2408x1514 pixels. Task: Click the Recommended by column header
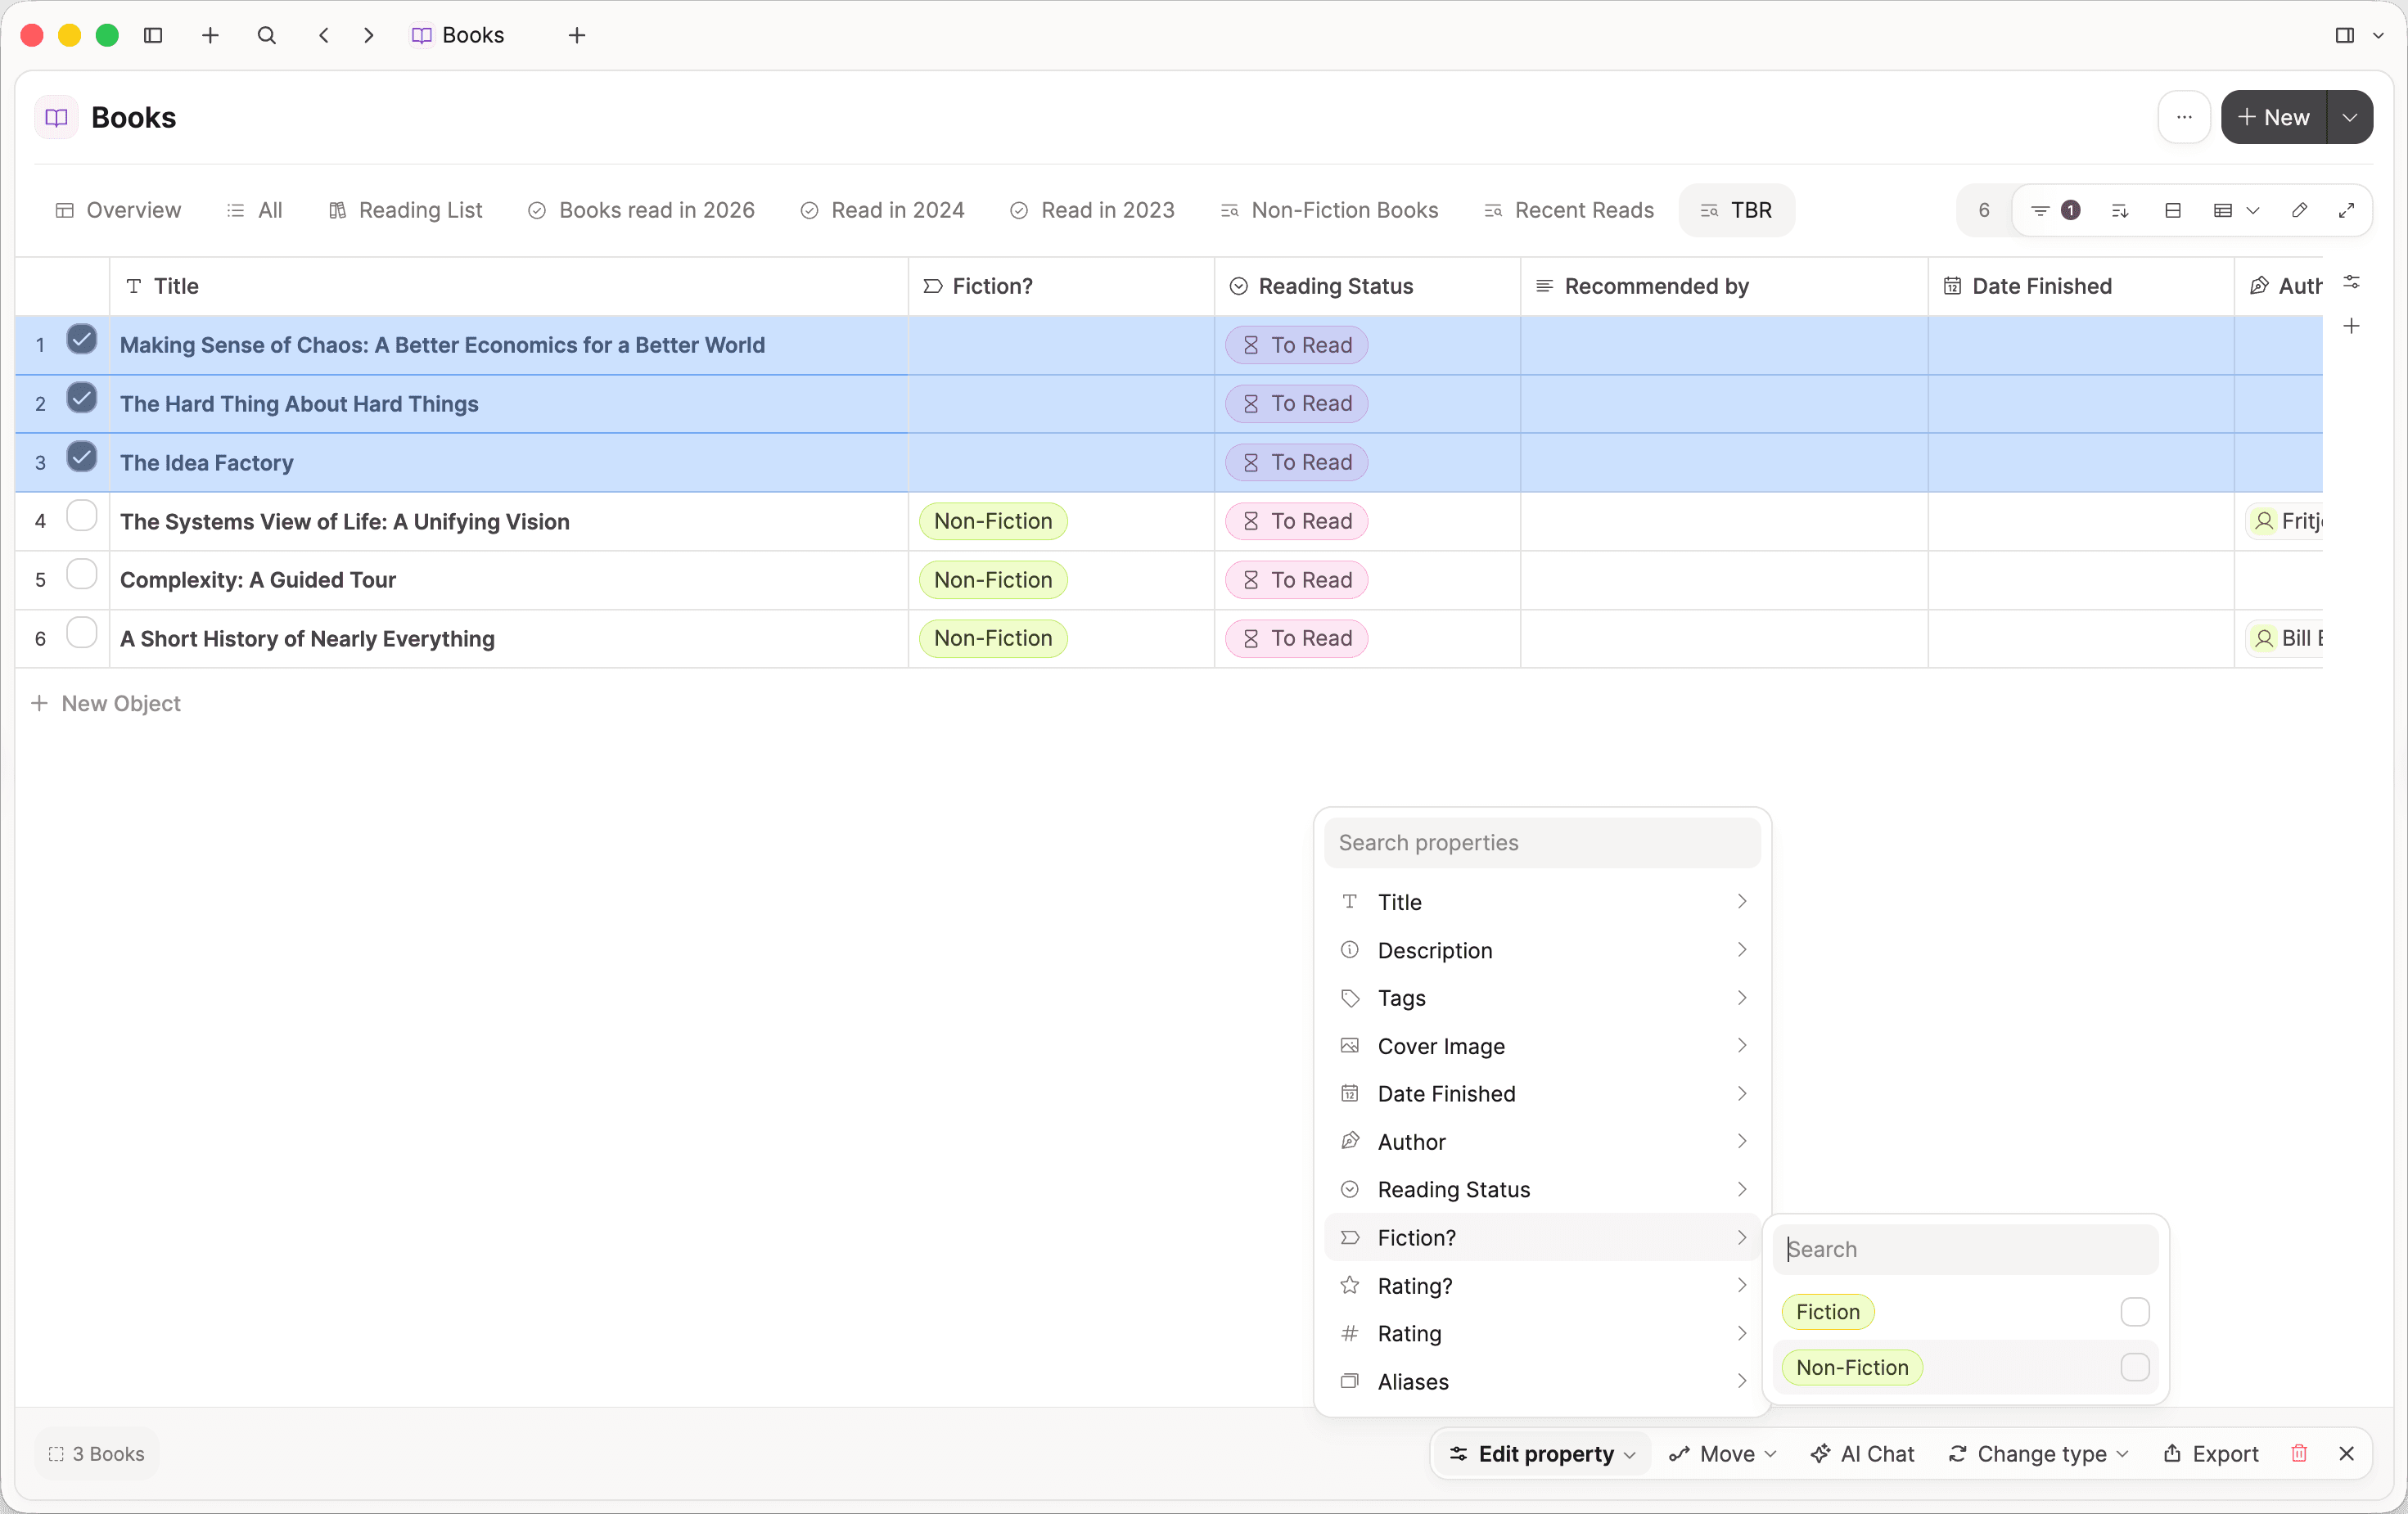[x=1724, y=286]
